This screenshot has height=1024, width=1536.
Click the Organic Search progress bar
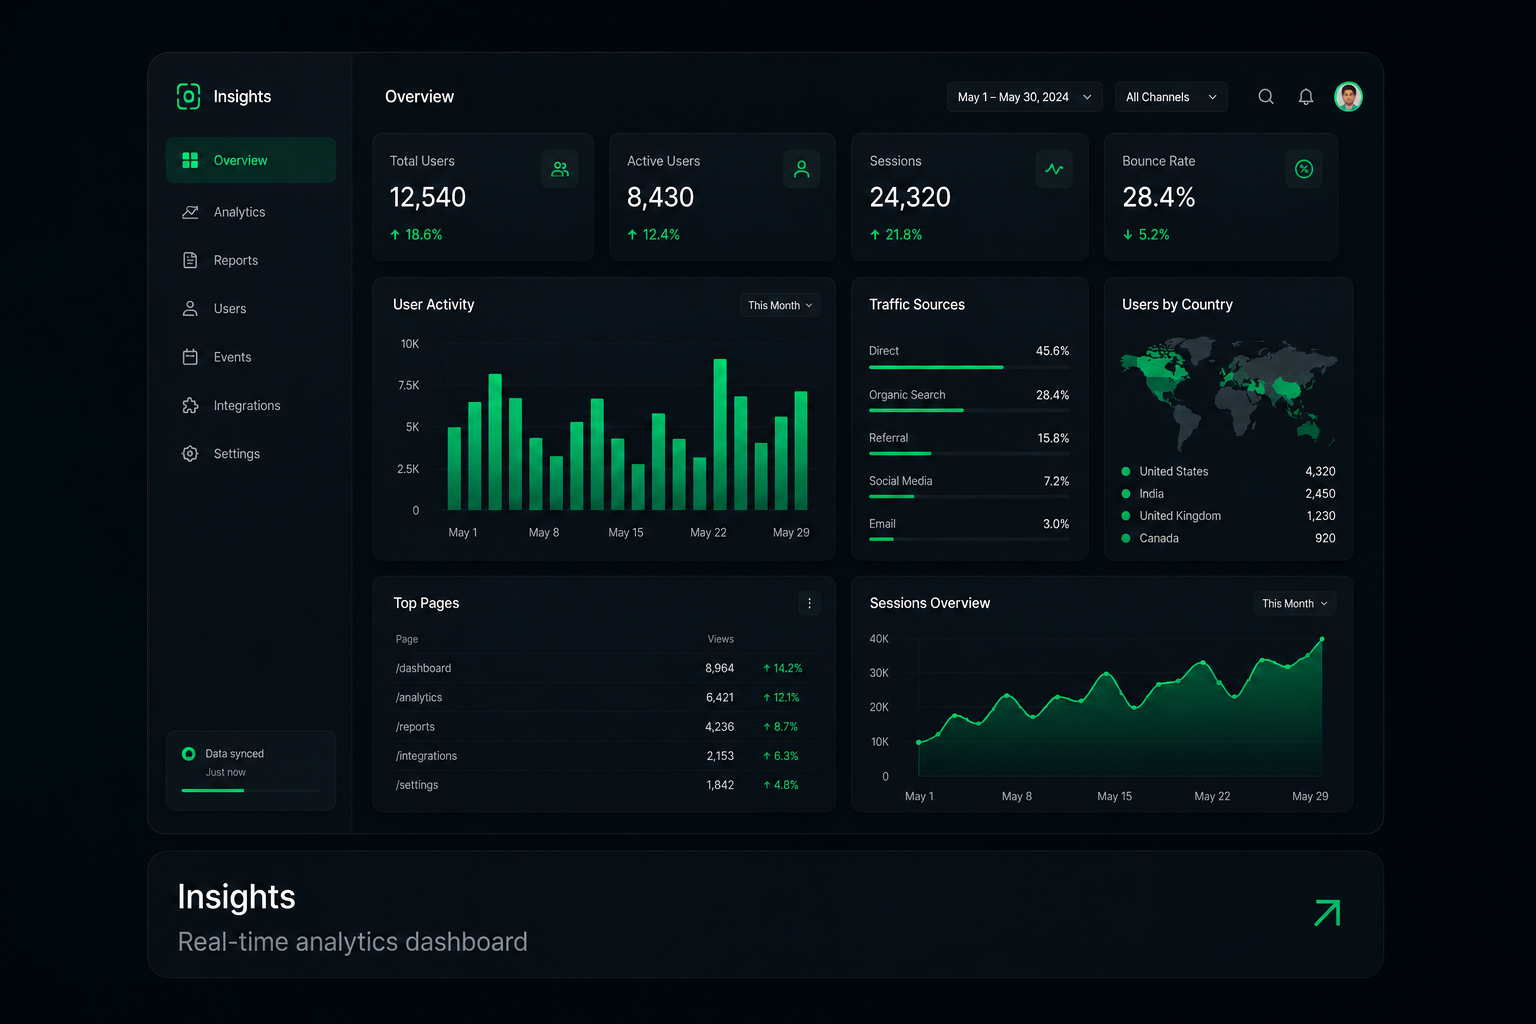point(969,410)
